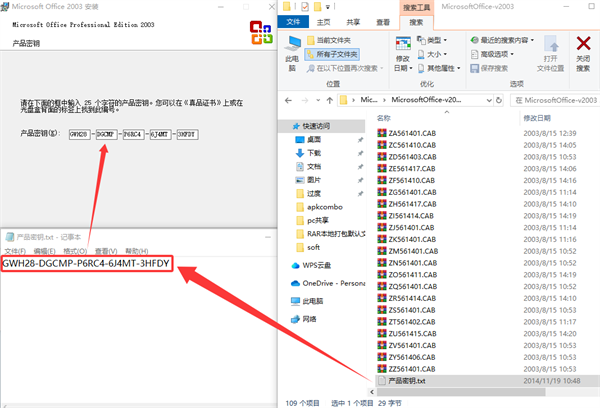The width and height of the screenshot is (600, 408).
Task: Select the current folder search option
Action: [x=329, y=40]
